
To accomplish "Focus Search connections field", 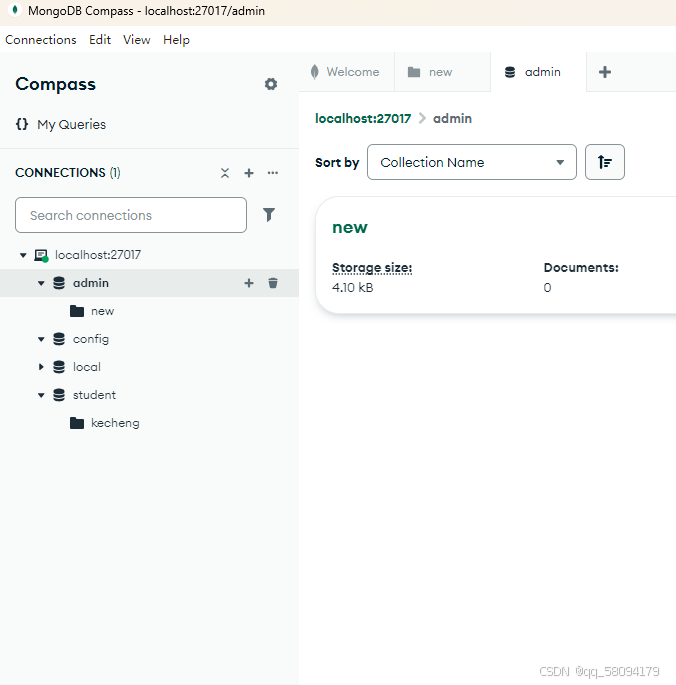I will pos(131,215).
